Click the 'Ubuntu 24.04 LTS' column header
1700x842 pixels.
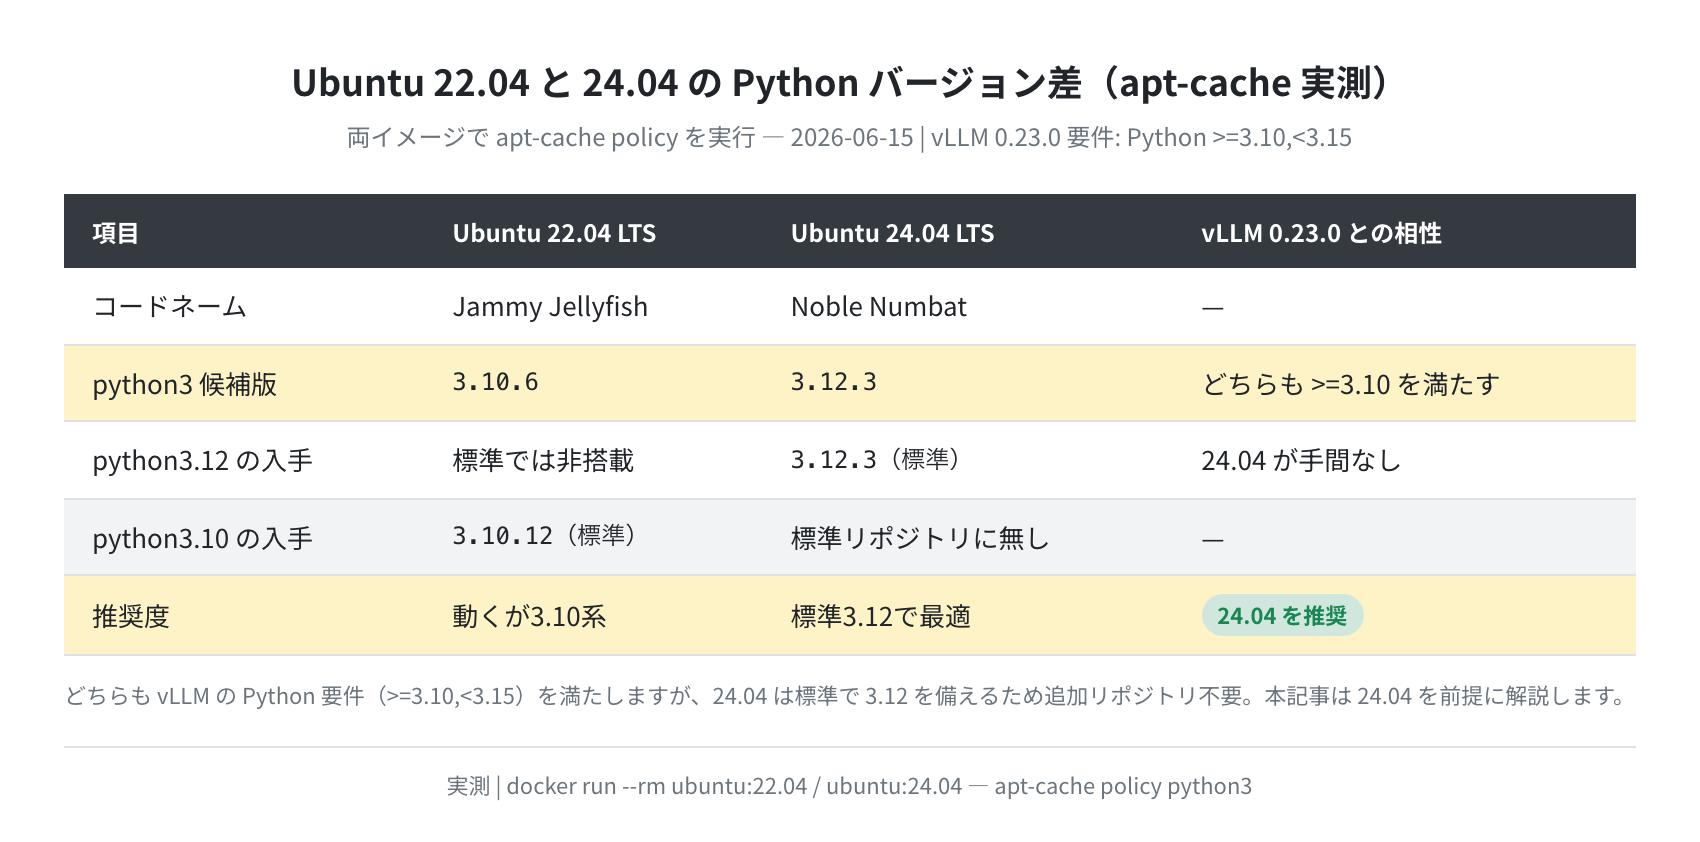click(x=892, y=233)
